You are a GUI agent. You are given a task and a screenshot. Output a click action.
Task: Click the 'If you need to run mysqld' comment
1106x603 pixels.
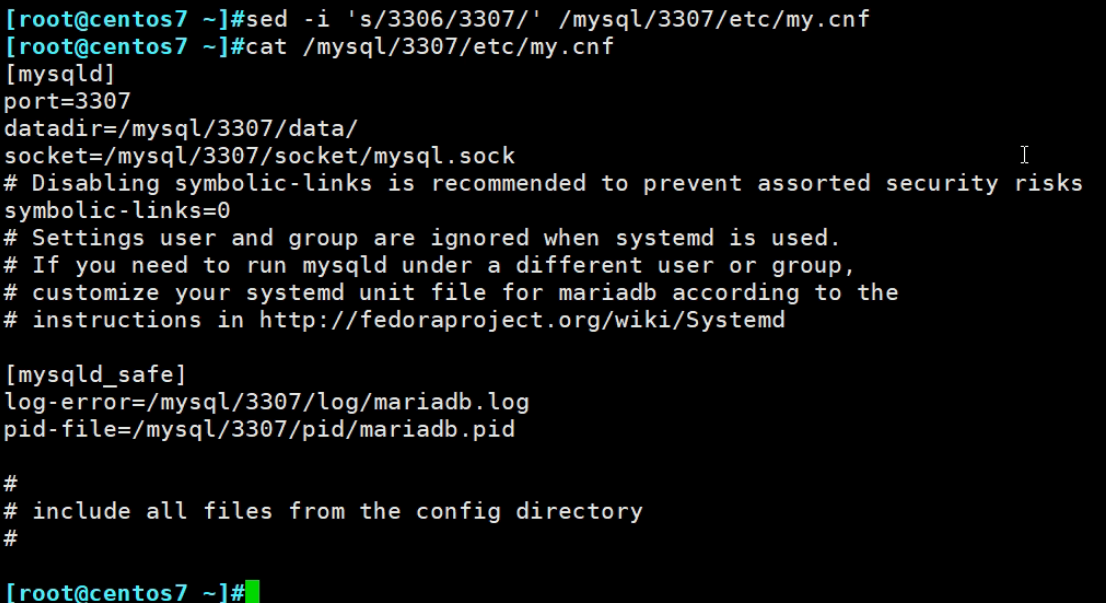coord(430,265)
